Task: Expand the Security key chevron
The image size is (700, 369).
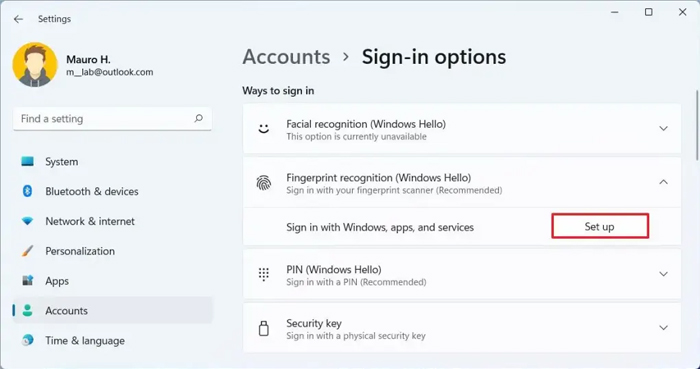Action: [x=663, y=328]
